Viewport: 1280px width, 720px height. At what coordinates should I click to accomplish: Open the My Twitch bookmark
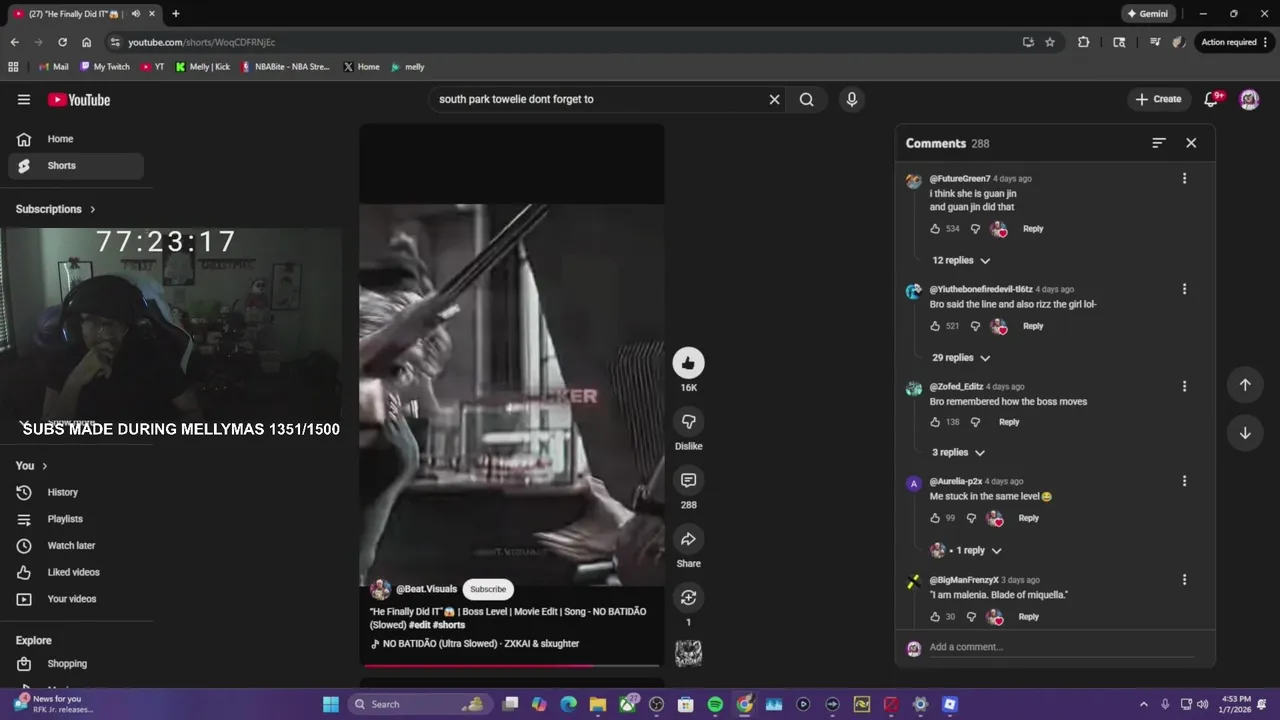pyautogui.click(x=105, y=67)
